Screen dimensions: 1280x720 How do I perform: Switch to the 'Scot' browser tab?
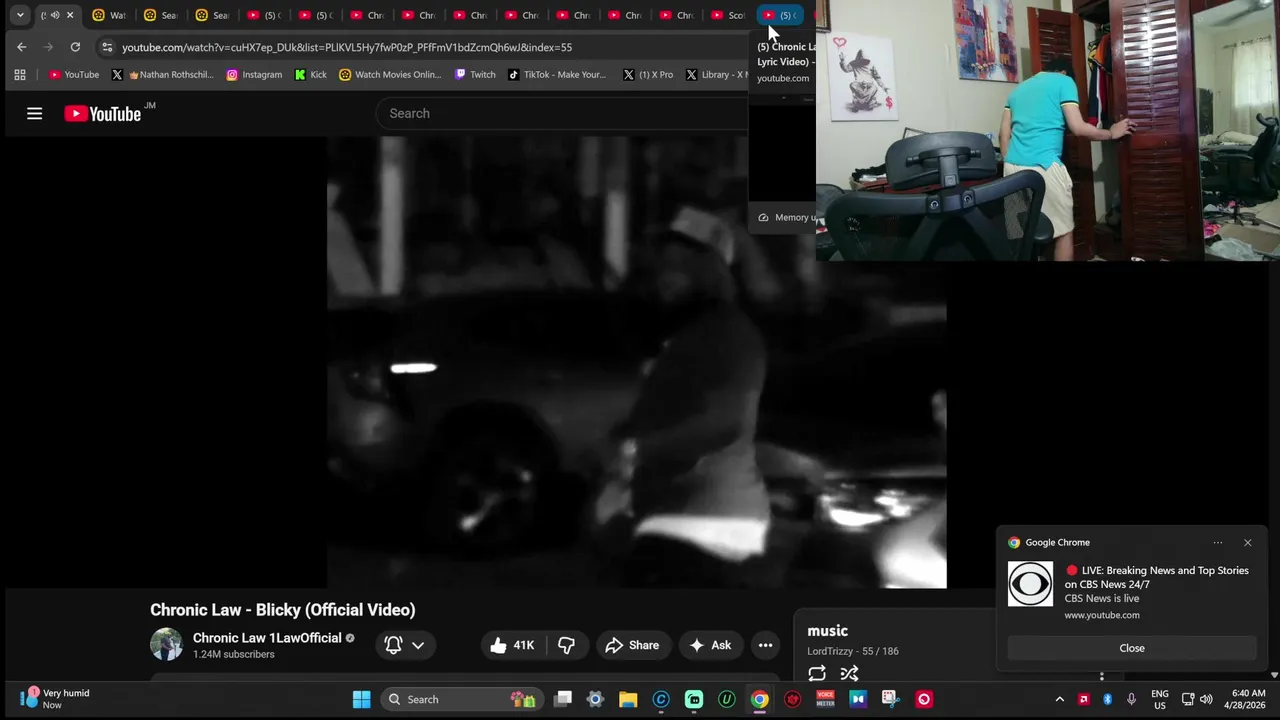pyautogui.click(x=728, y=15)
